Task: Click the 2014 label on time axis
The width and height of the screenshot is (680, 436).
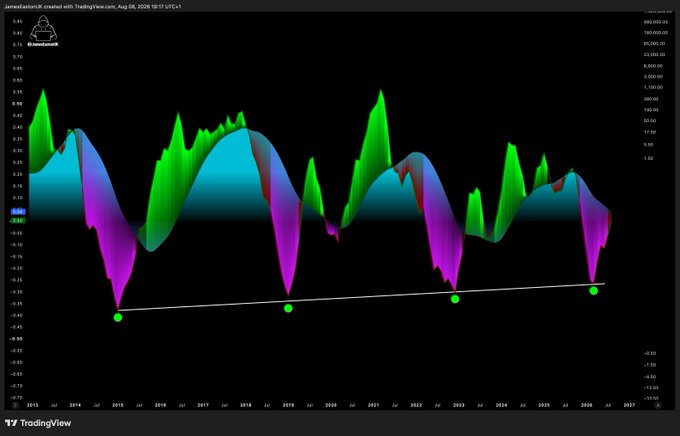Action: click(75, 405)
